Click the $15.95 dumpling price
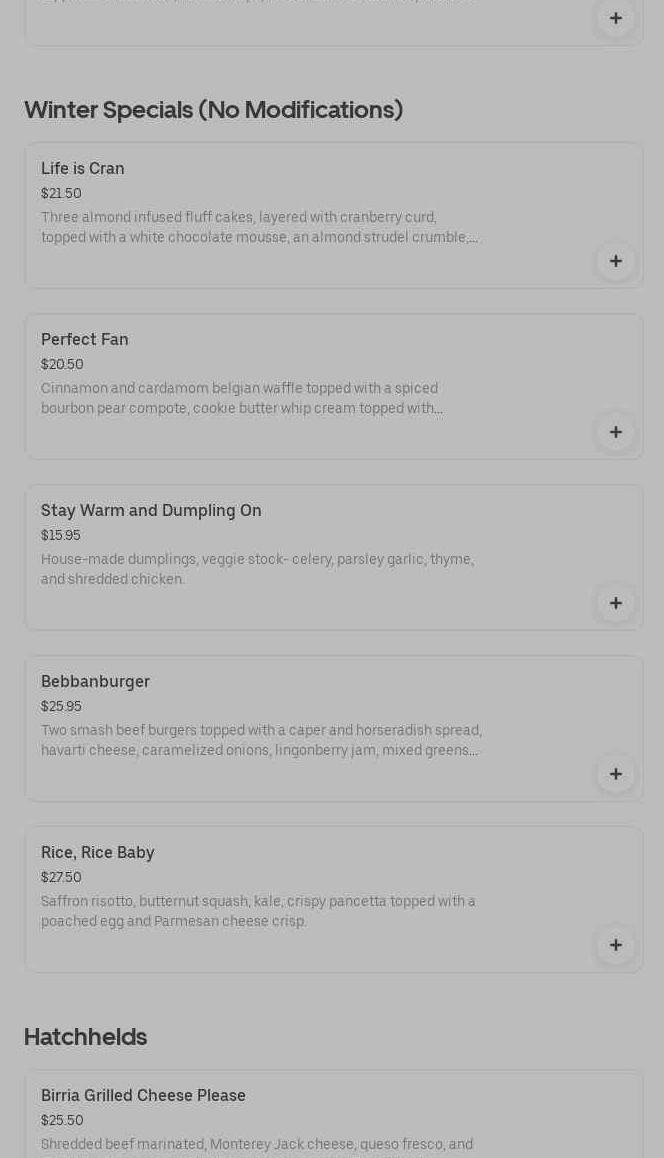Screen dimensions: 664x1158 pos(61,535)
